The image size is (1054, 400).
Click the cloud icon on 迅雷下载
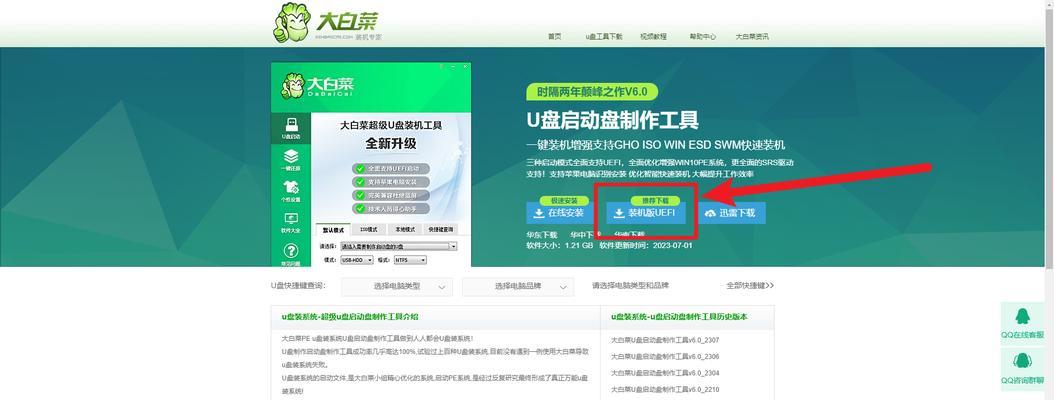(x=711, y=213)
